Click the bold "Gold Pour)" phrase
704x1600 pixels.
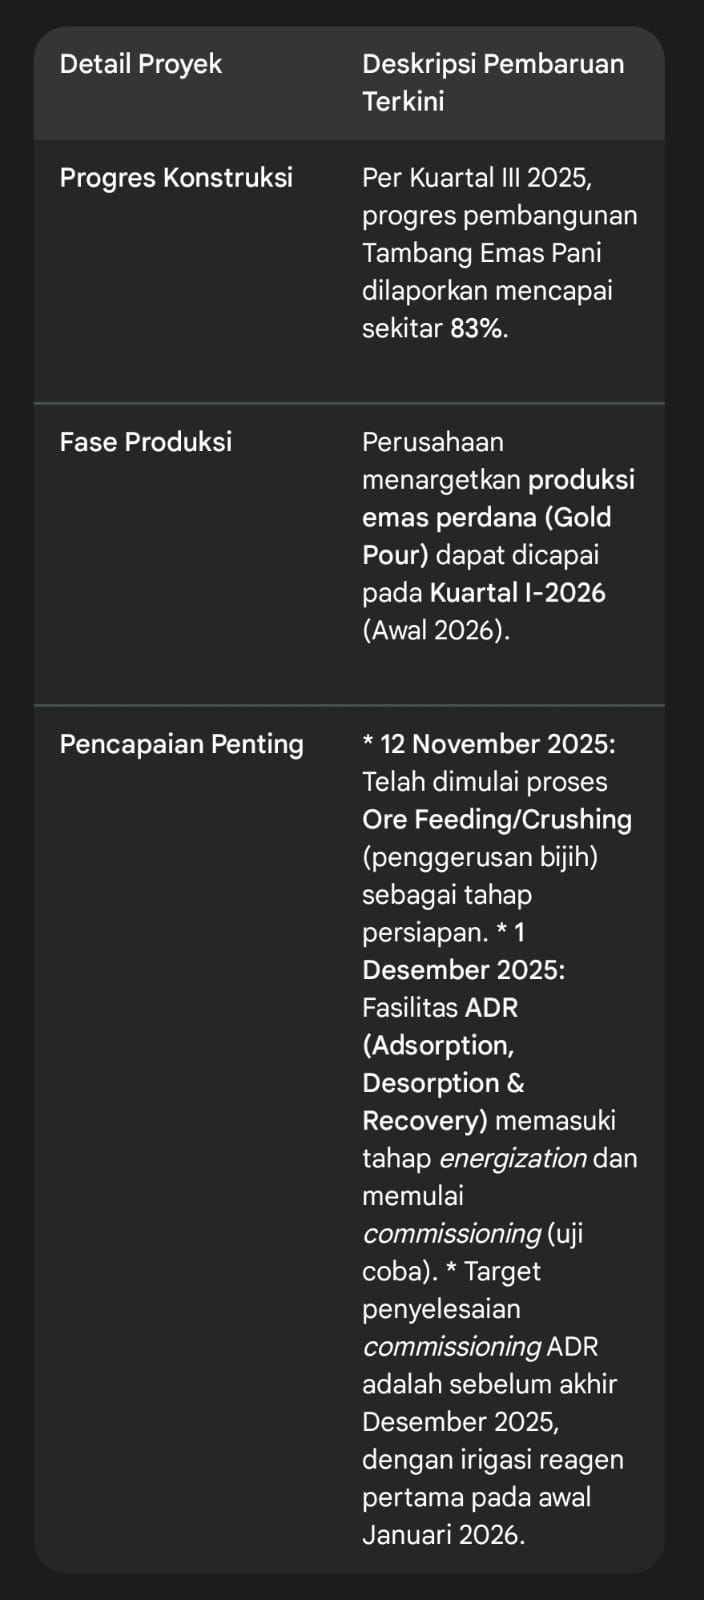tap(395, 555)
